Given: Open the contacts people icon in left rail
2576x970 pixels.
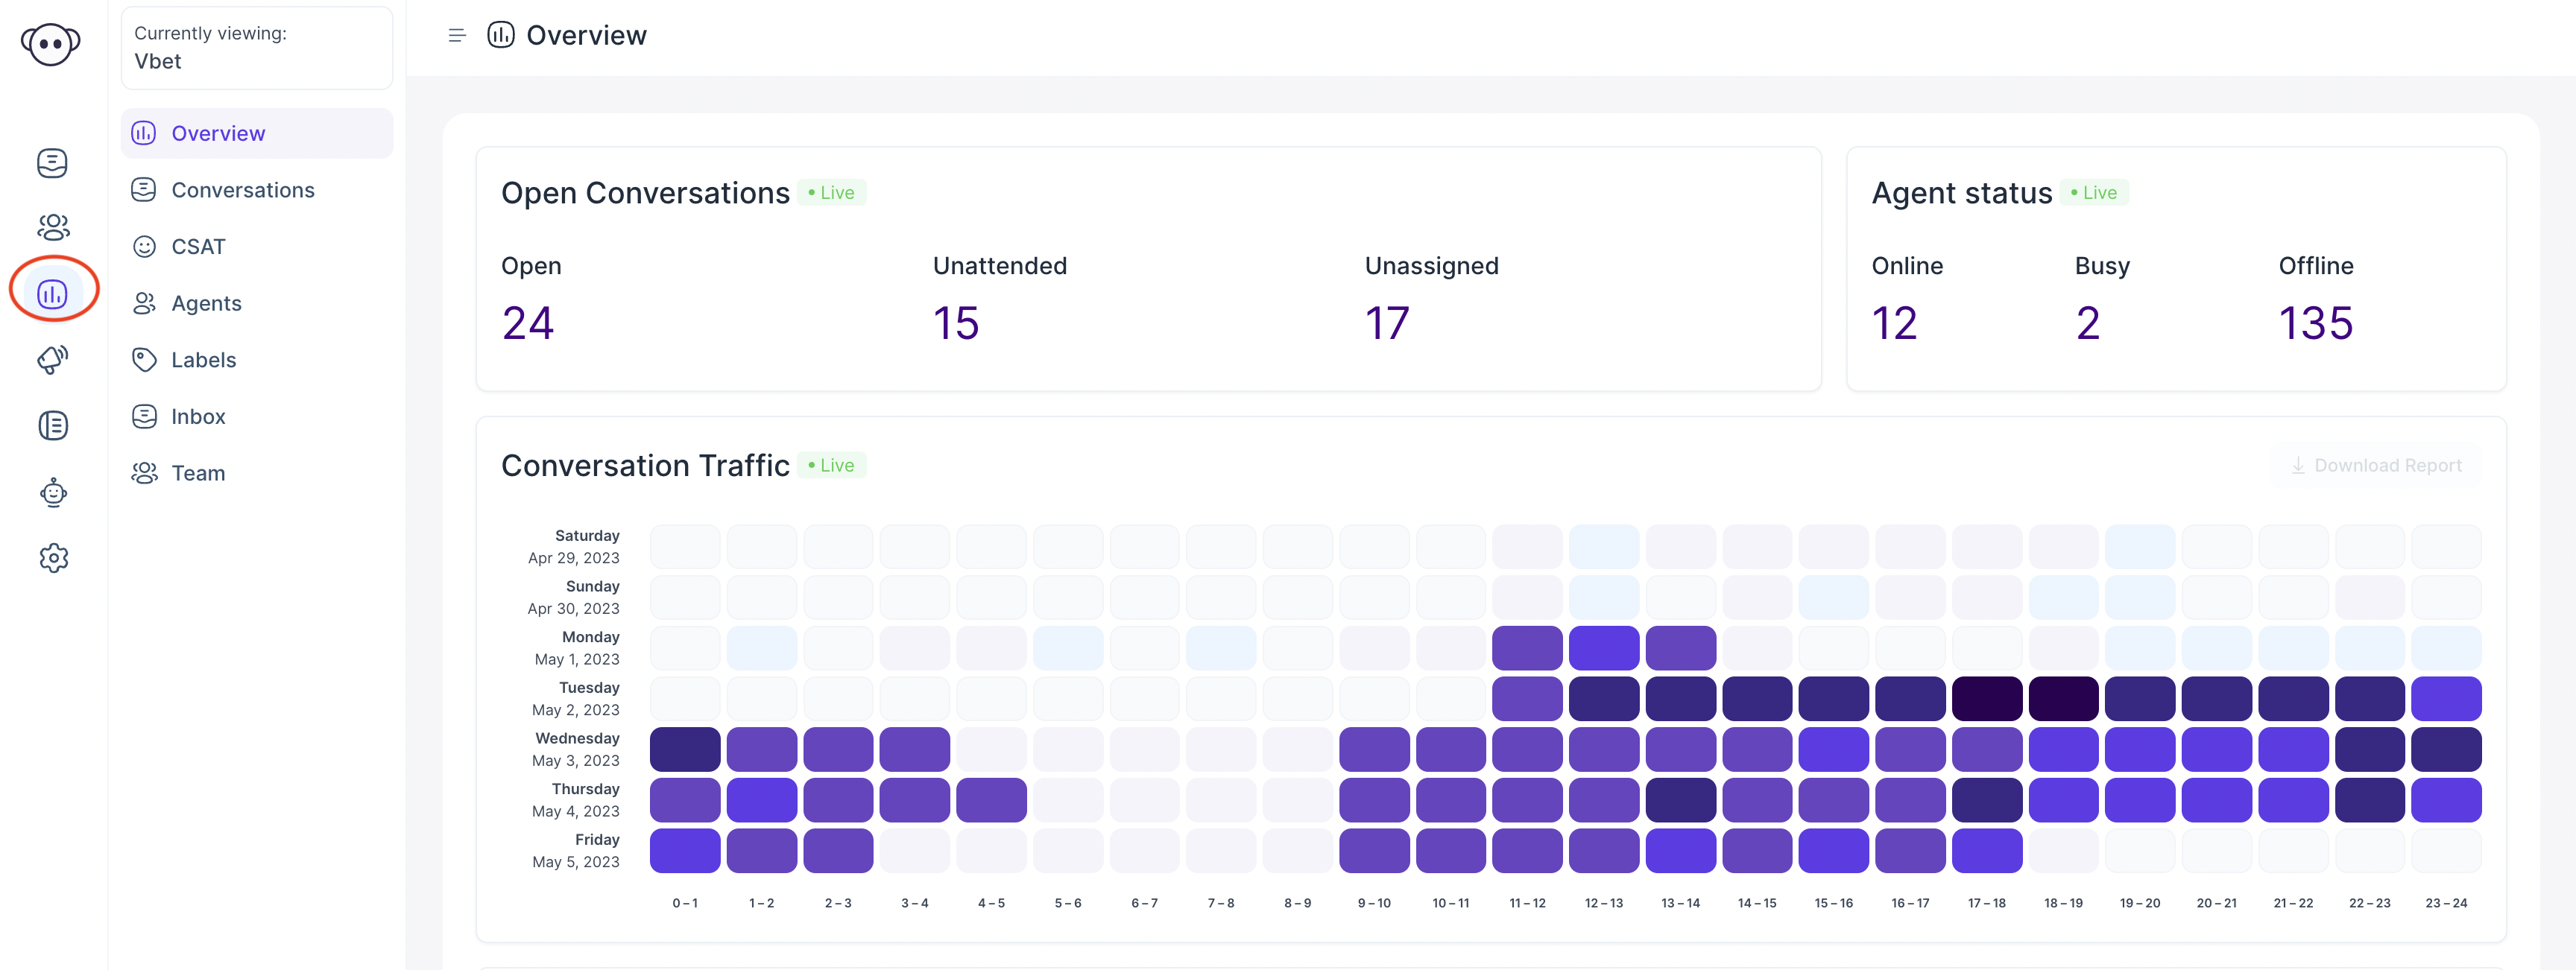Looking at the screenshot, I should coord(53,227).
